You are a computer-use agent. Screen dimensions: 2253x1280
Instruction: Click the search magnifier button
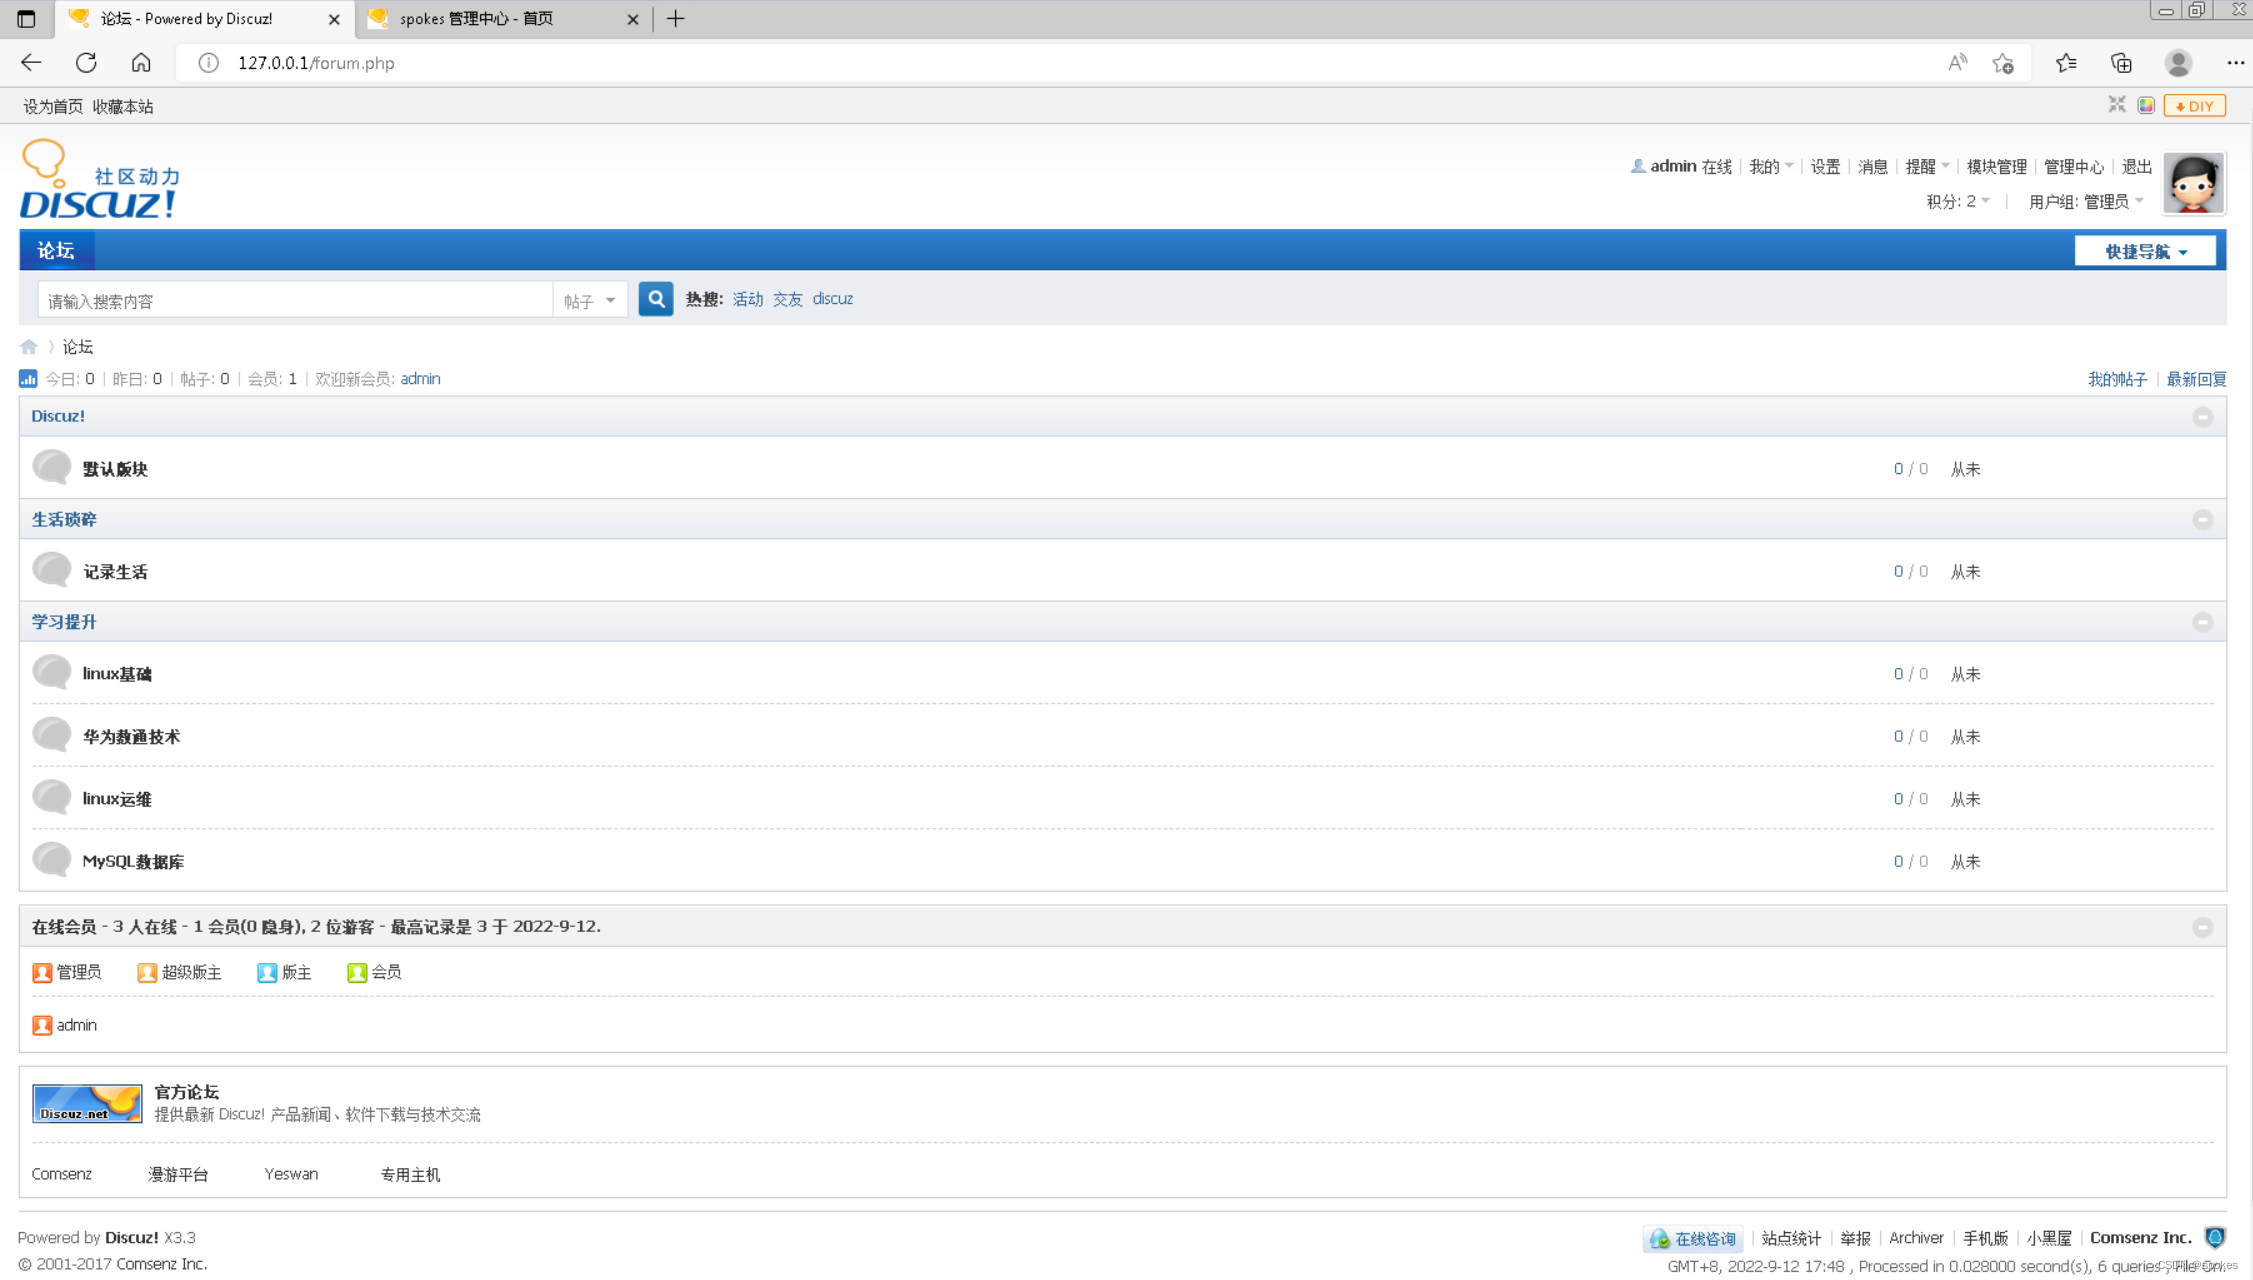656,299
